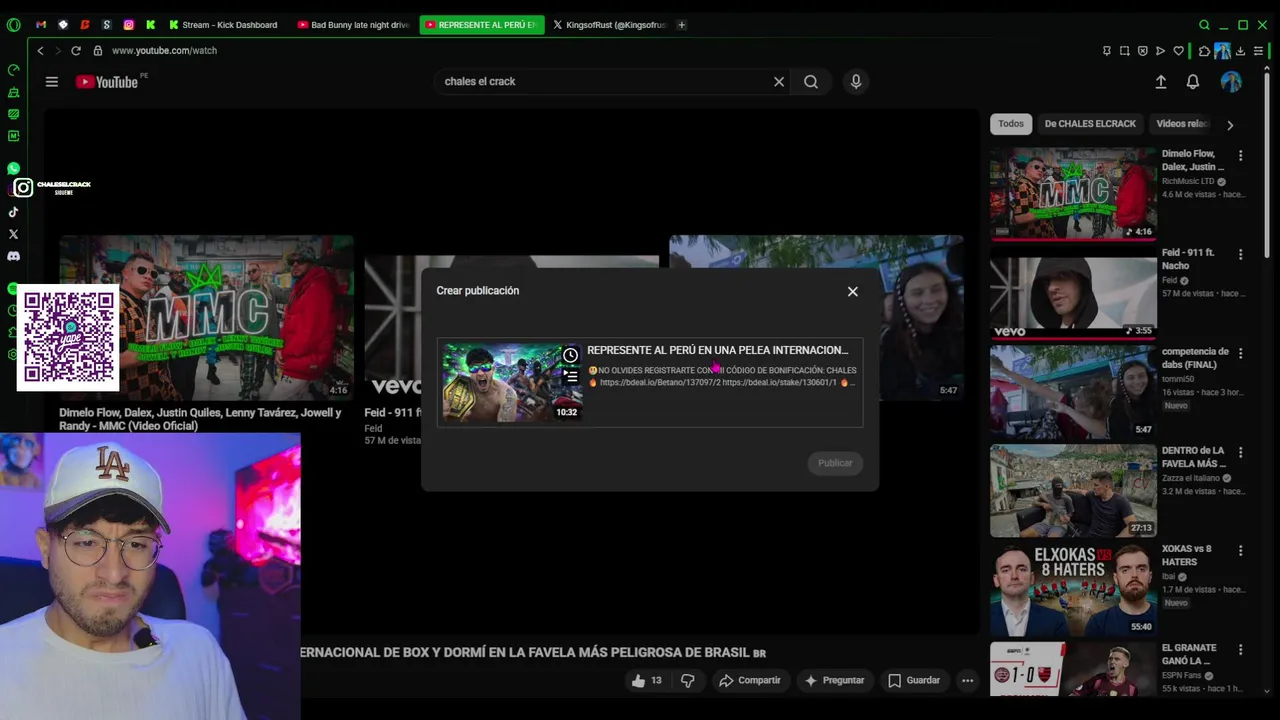The image size is (1280, 720).
Task: Open the easy setup sliders icon
Action: pos(1259,51)
